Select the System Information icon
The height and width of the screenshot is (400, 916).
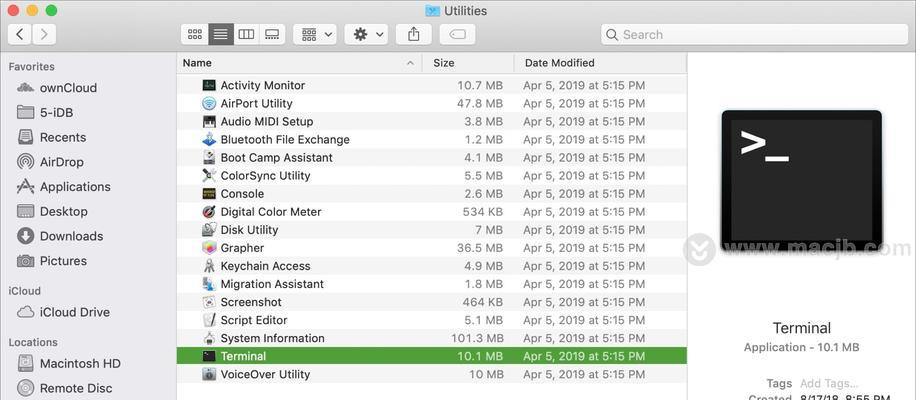point(209,339)
